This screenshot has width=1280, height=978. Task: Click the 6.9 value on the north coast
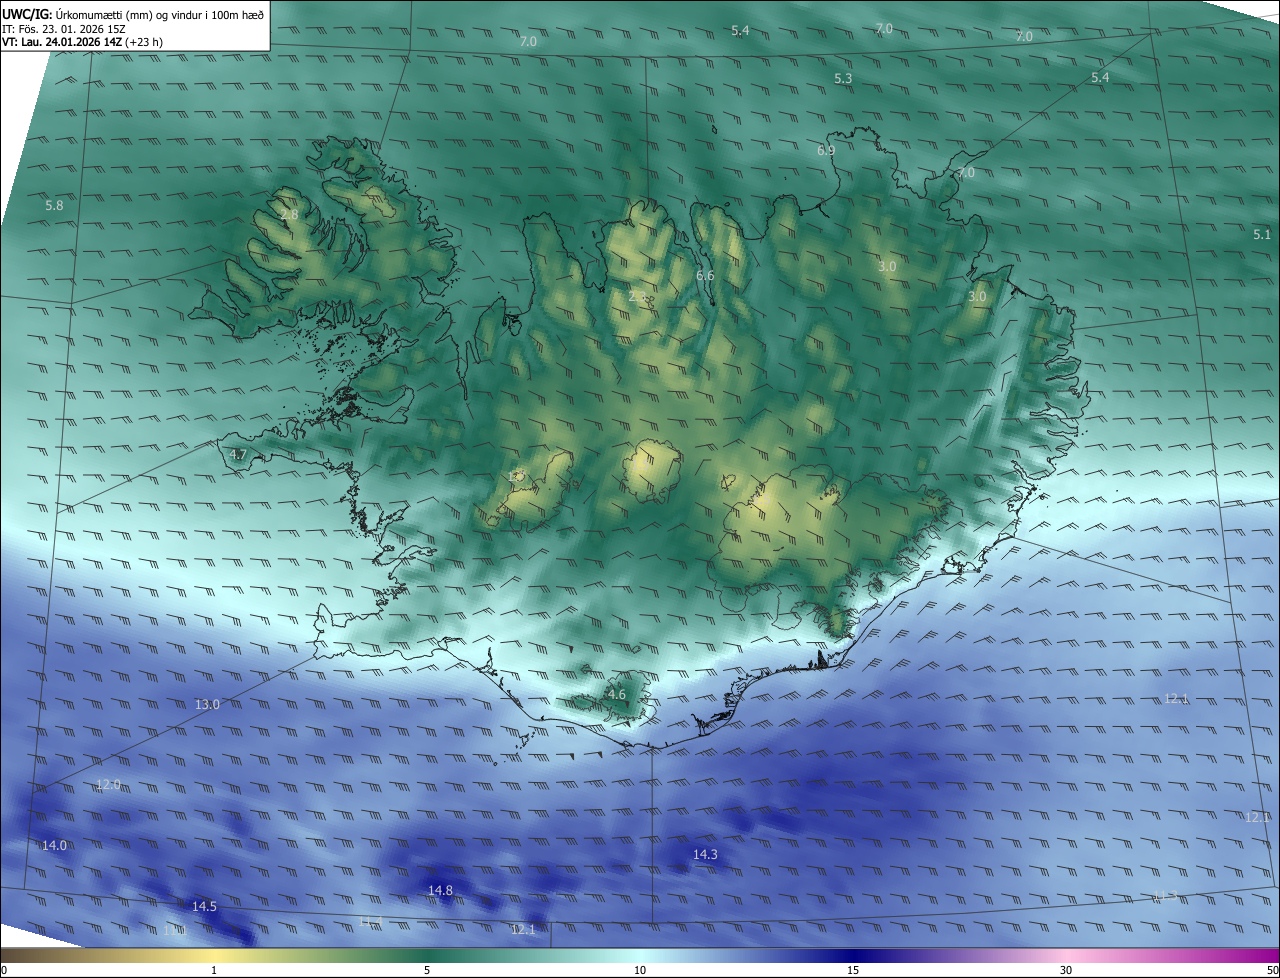click(x=826, y=150)
